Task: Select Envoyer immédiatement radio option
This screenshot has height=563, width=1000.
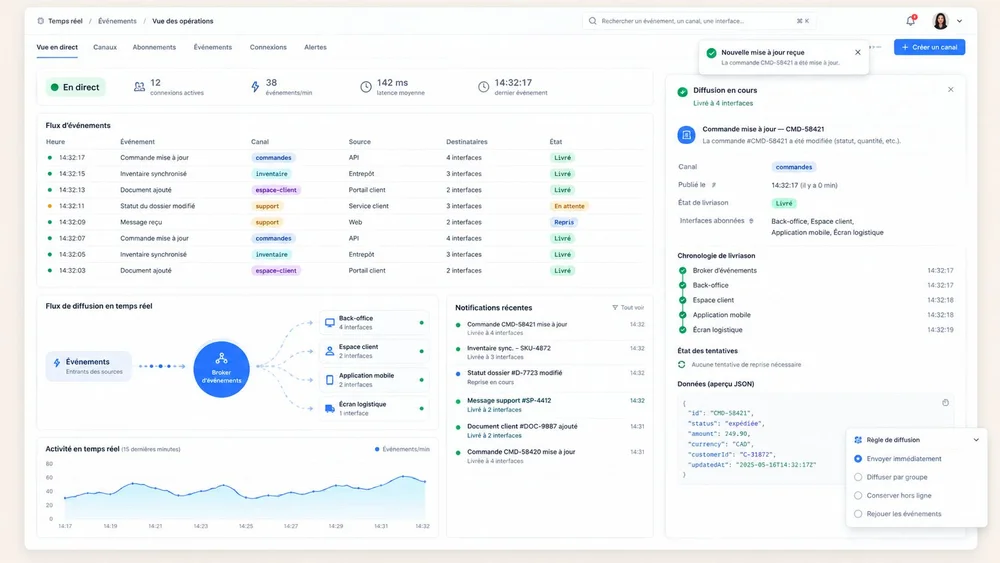Action: [858, 458]
